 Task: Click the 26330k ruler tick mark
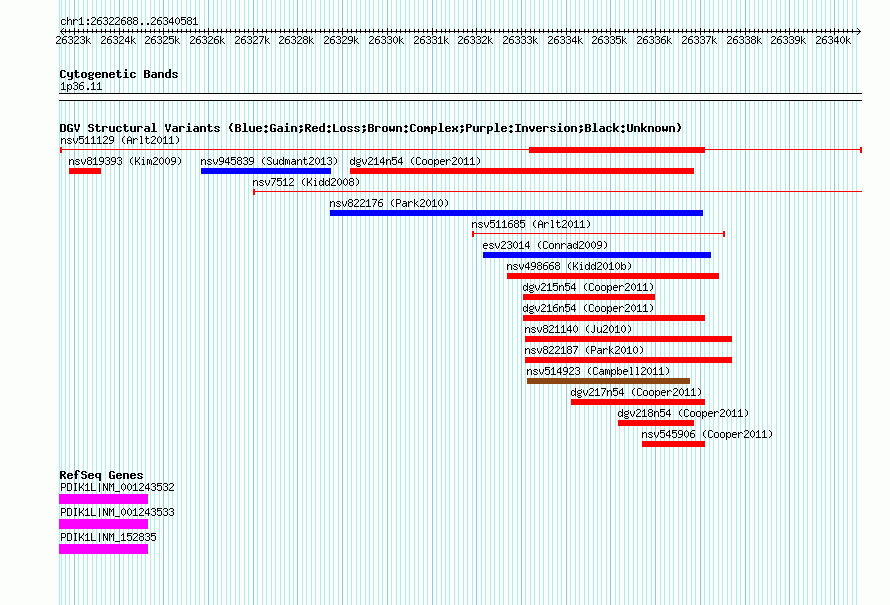(386, 32)
